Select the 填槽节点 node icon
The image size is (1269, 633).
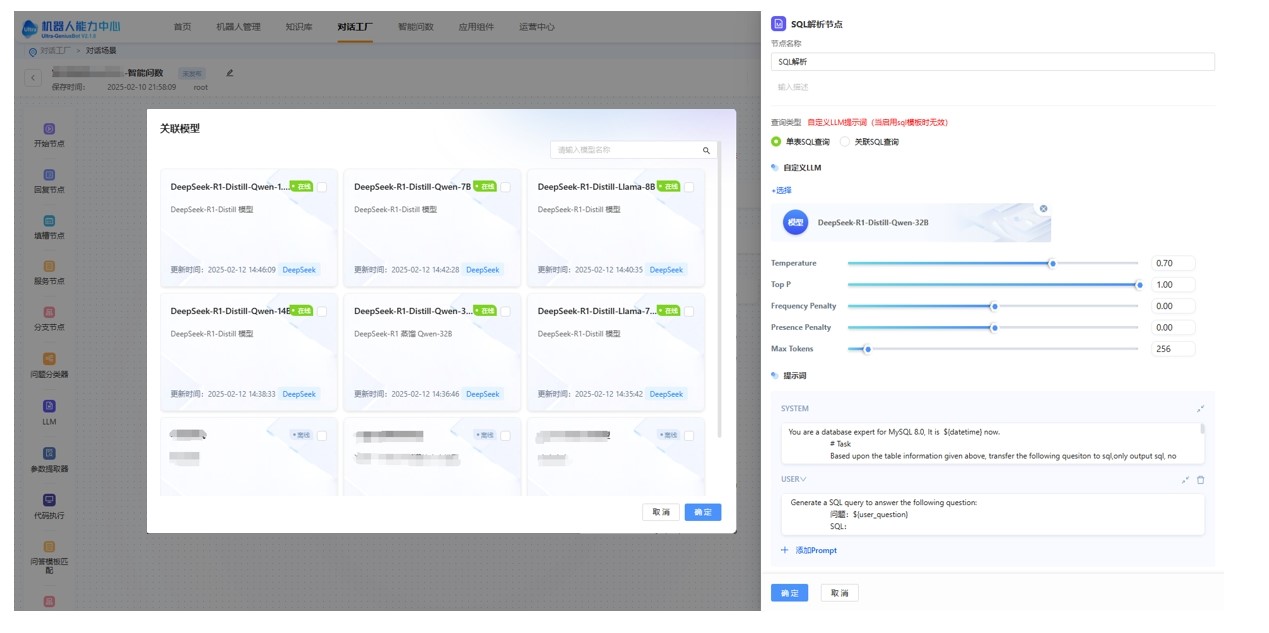click(49, 220)
